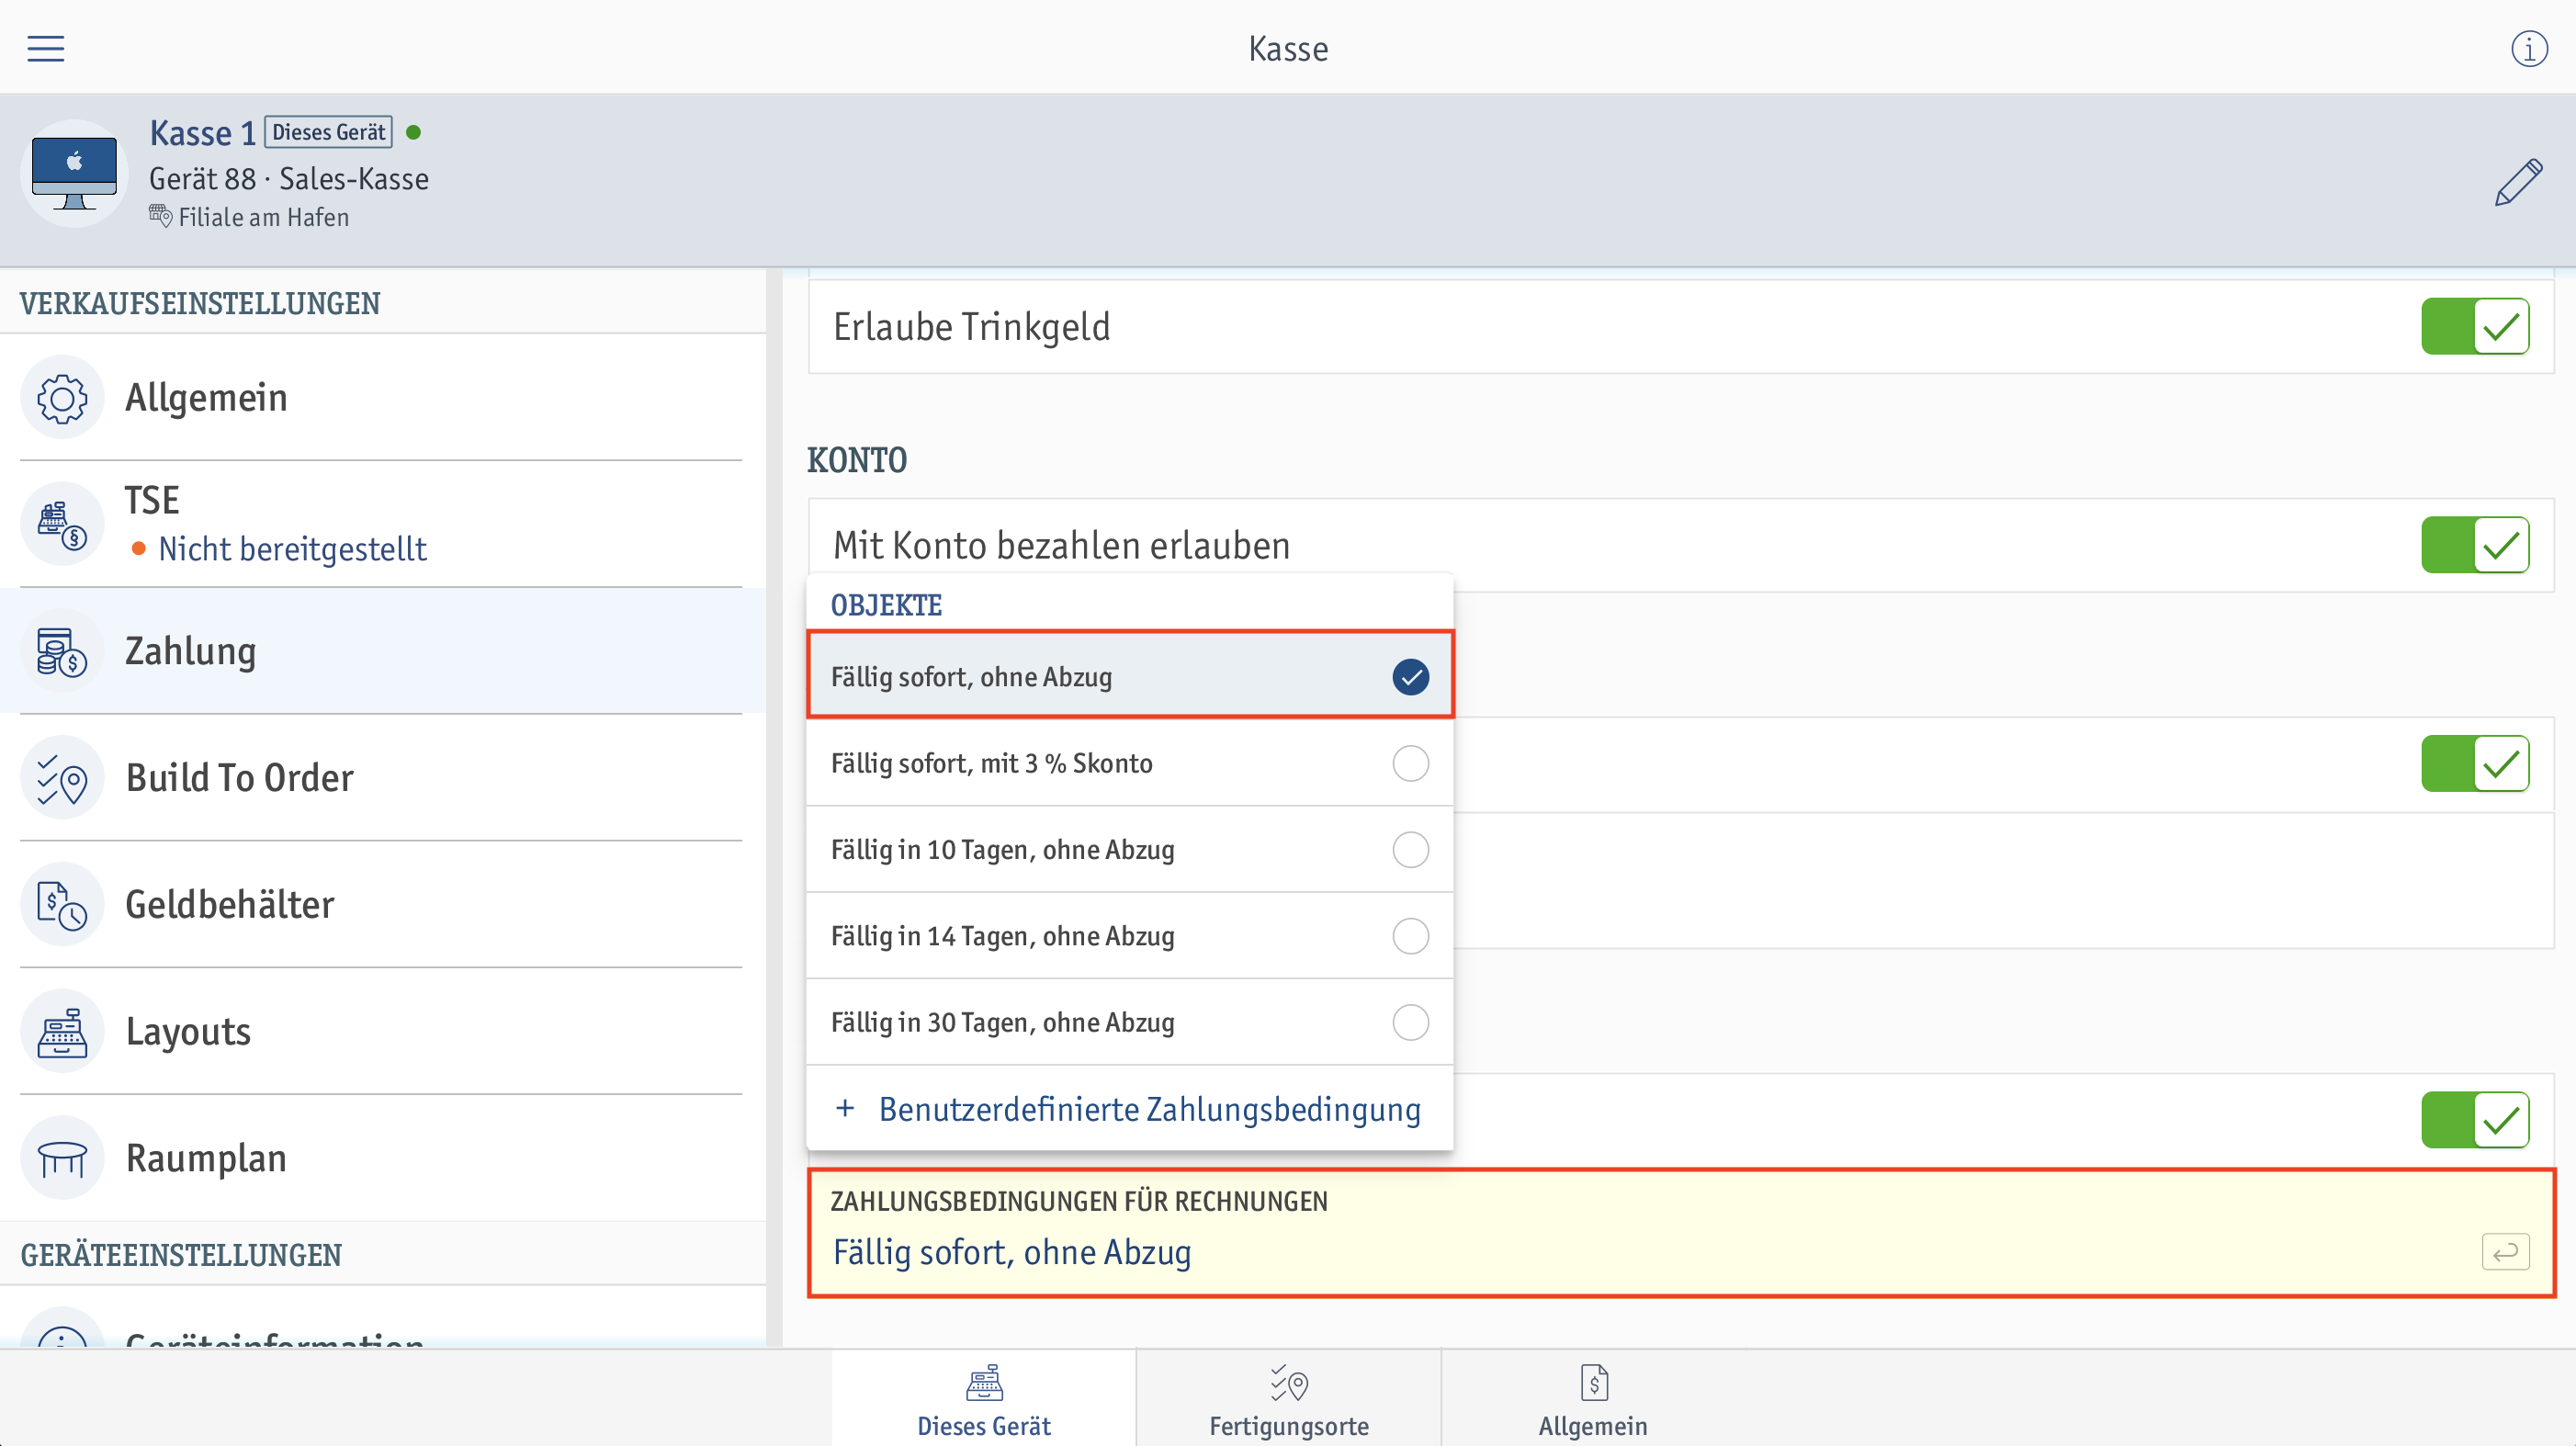2576x1446 pixels.
Task: Toggle the switch above Zahlungsbedingungen für Rechnungen
Action: pyautogui.click(x=2475, y=1120)
